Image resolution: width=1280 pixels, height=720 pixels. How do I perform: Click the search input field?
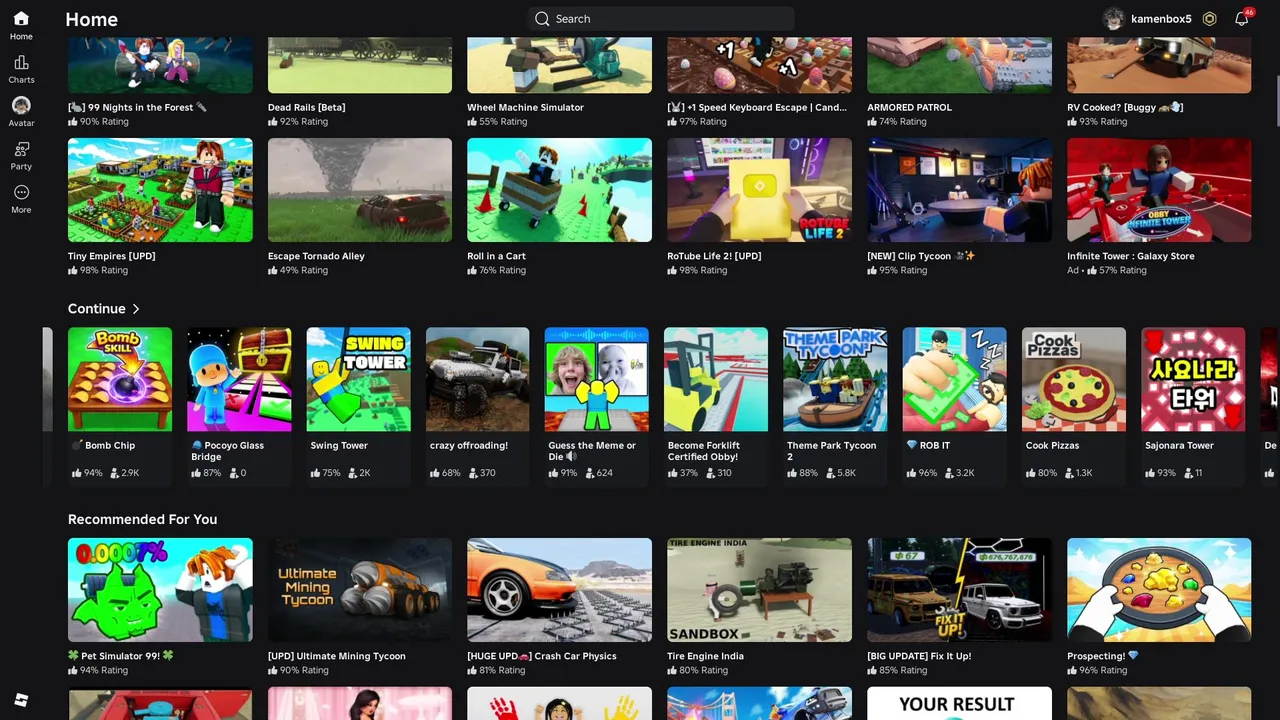tap(661, 19)
